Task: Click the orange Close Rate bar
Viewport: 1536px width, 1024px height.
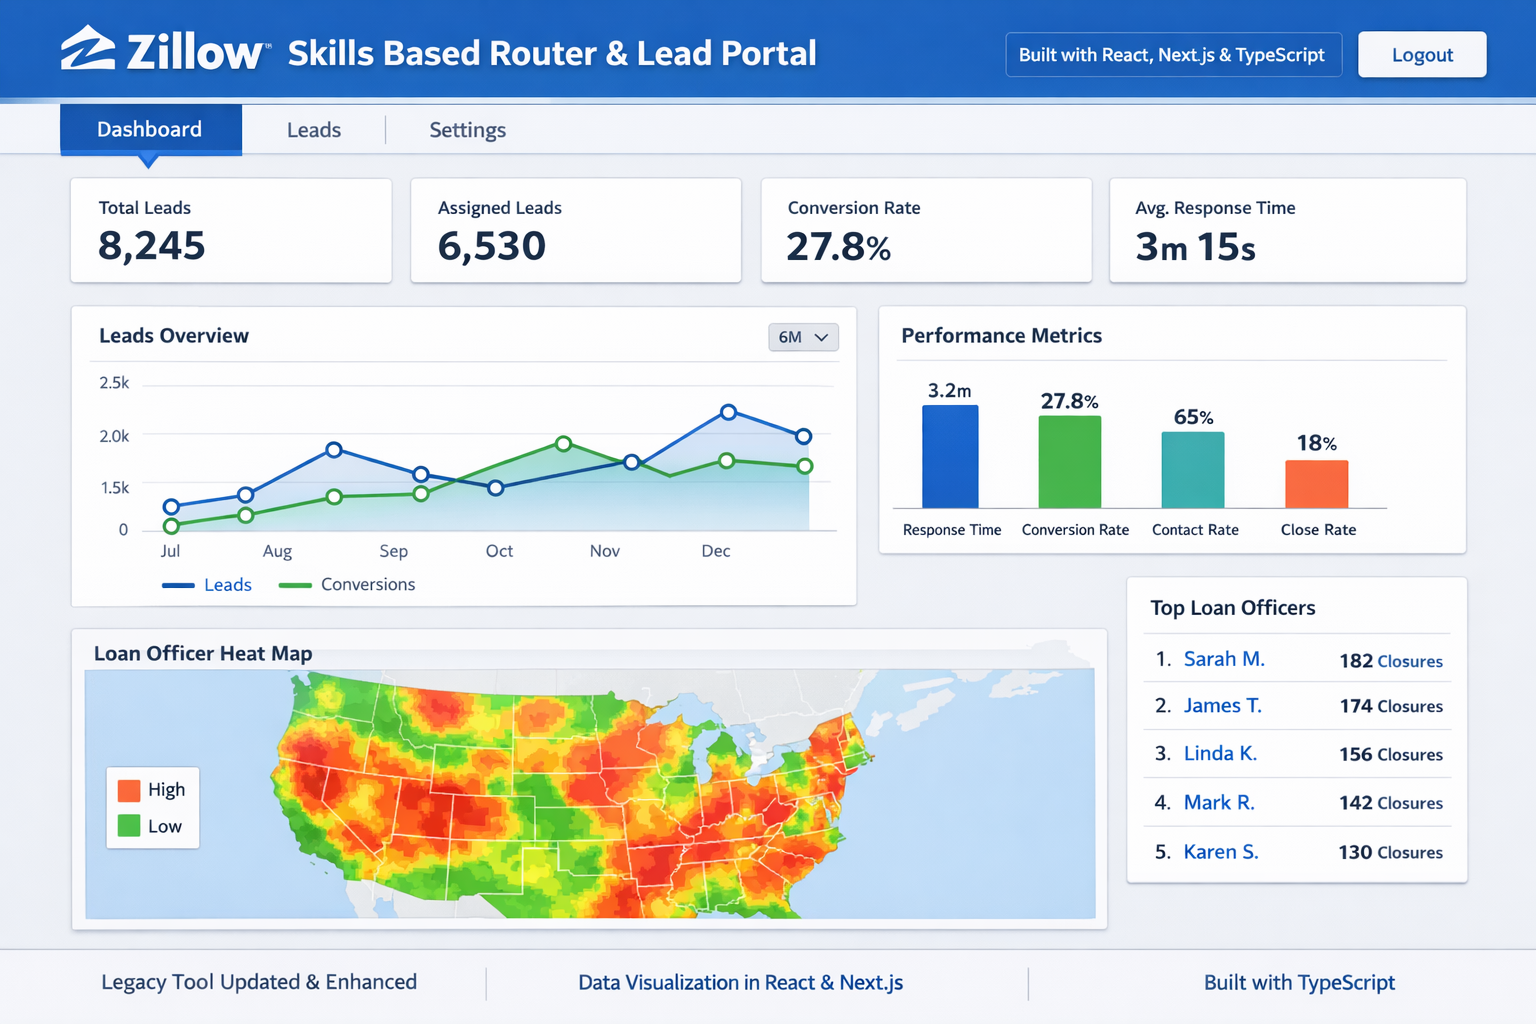Action: [1316, 484]
